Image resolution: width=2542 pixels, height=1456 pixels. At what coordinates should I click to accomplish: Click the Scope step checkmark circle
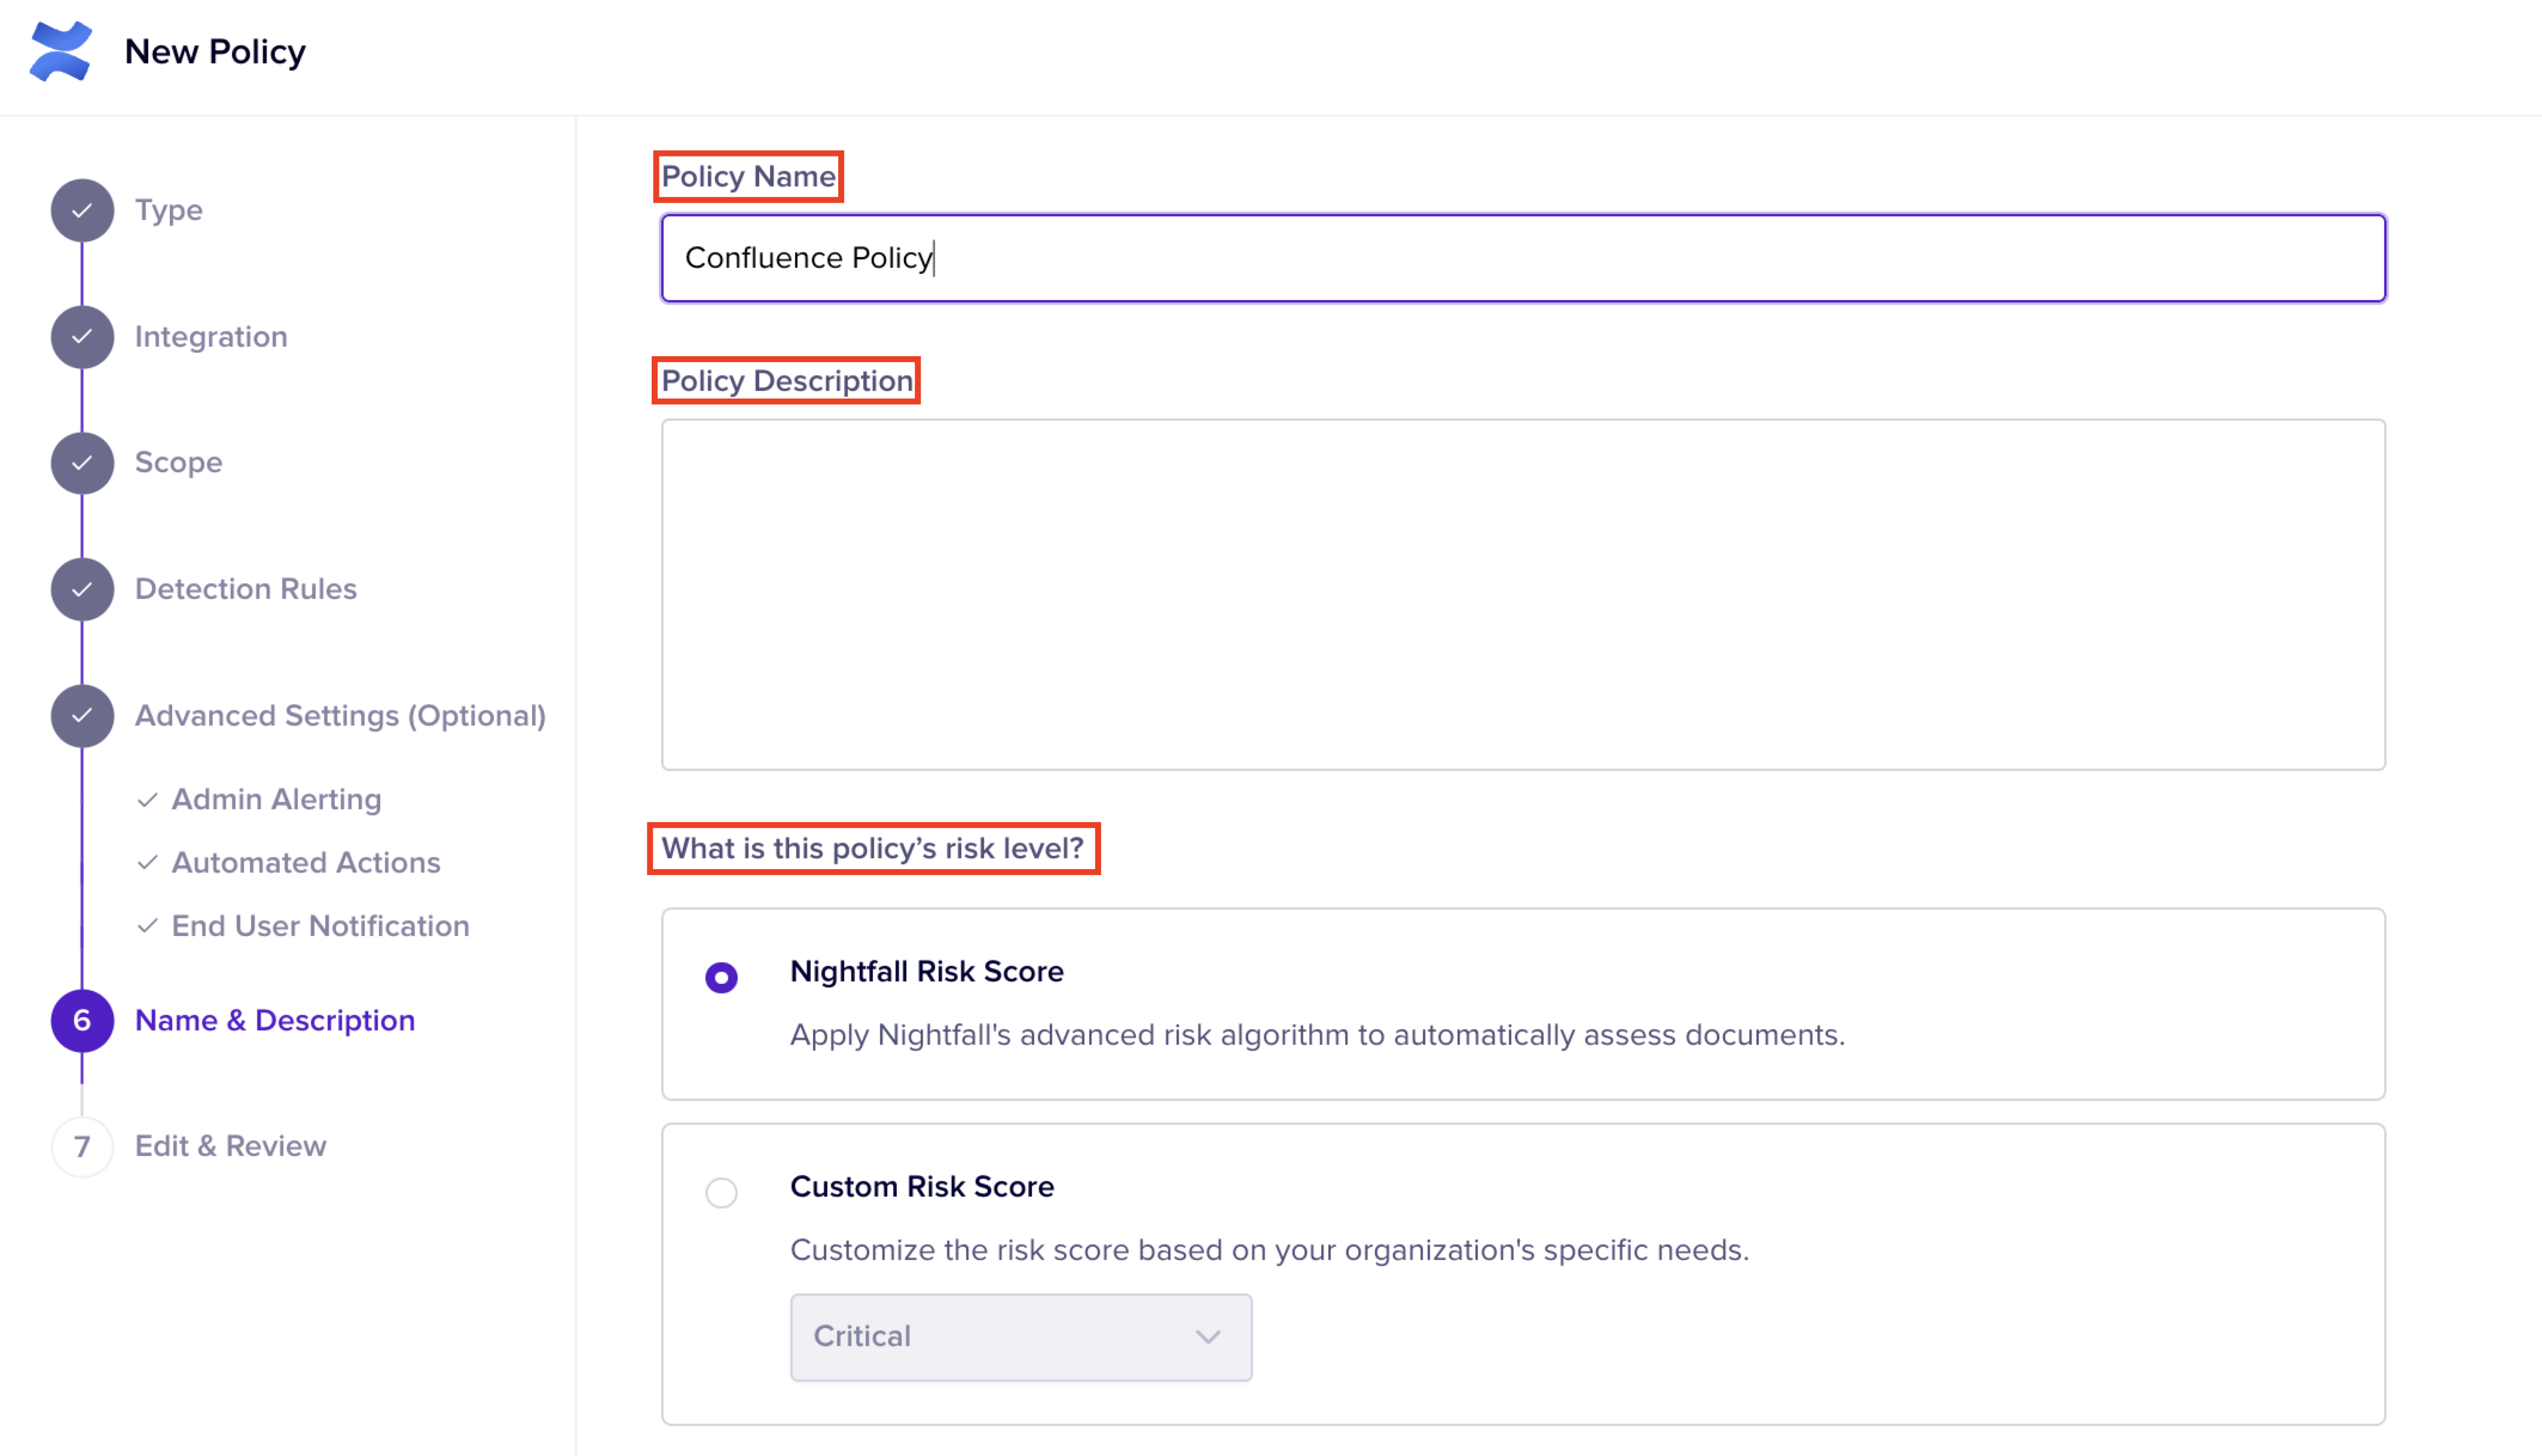tap(82, 463)
